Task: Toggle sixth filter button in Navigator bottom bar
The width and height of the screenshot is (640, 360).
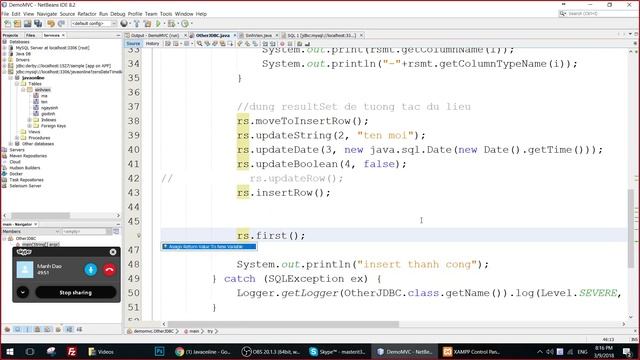Action: (x=58, y=329)
